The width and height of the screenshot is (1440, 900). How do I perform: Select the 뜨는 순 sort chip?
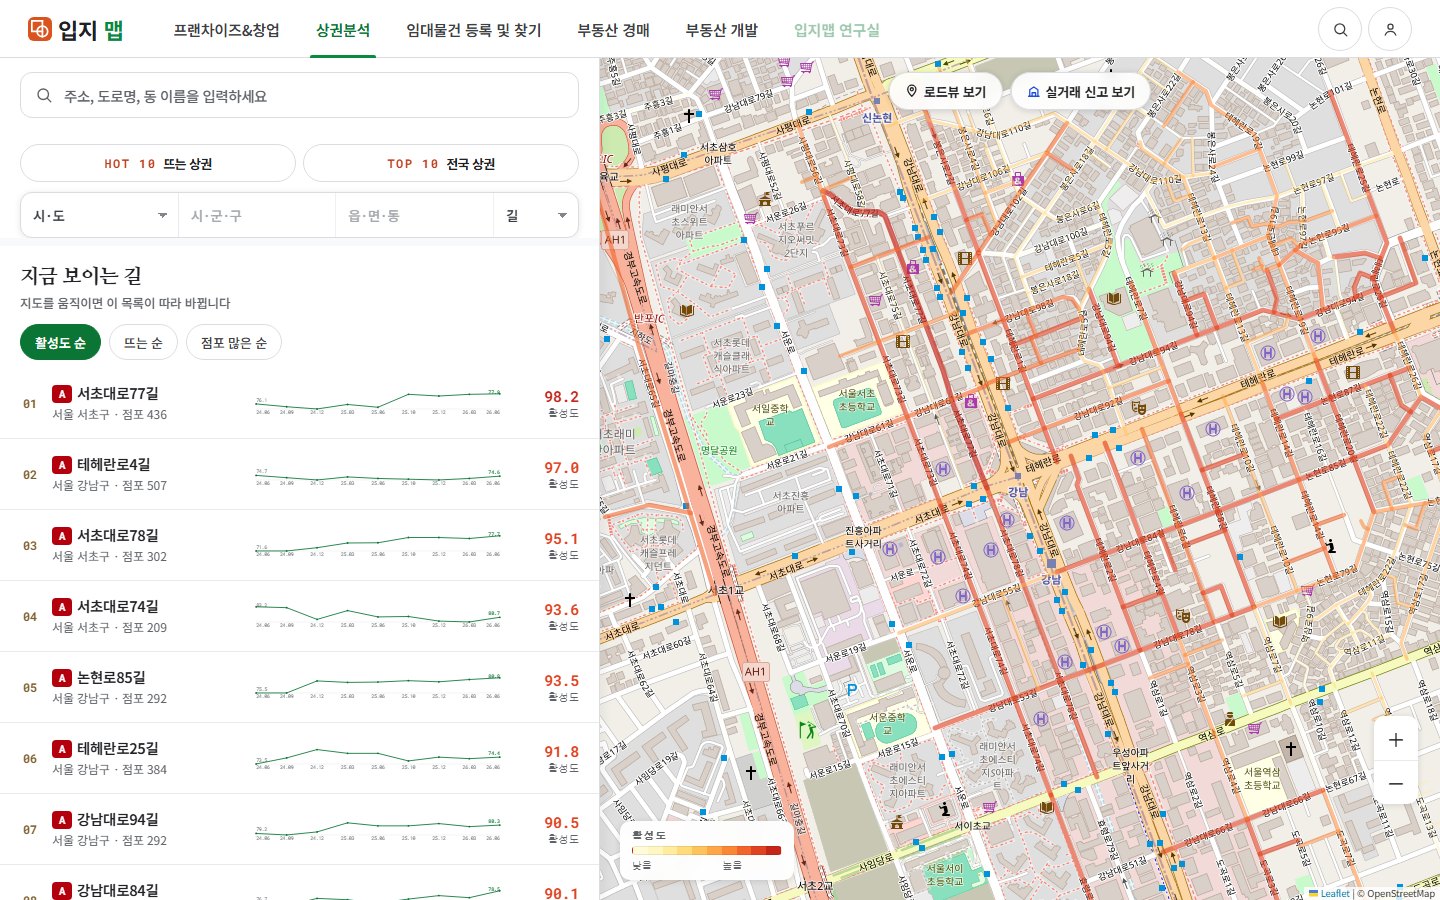point(143,342)
